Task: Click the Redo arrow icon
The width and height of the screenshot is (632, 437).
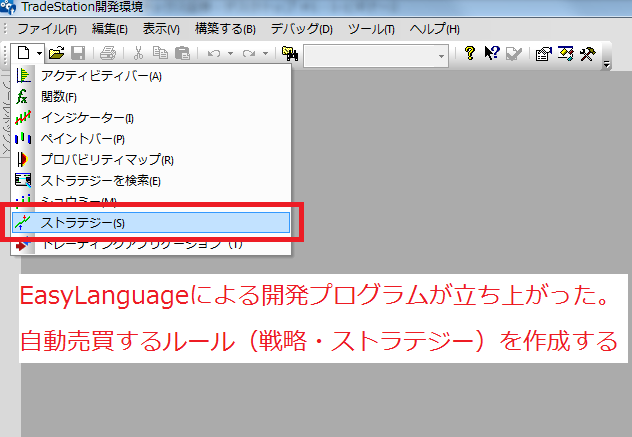Action: coord(249,53)
